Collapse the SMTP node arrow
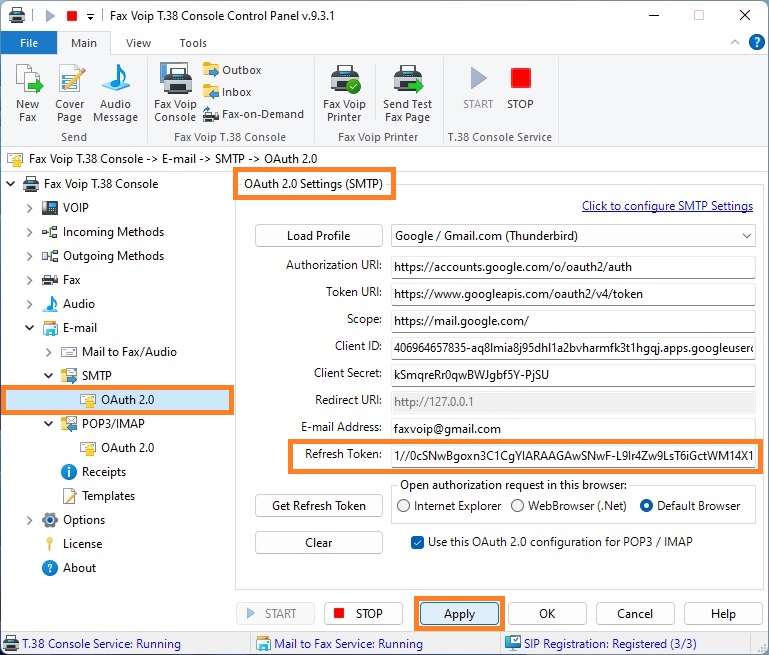This screenshot has height=655, width=769. click(49, 376)
